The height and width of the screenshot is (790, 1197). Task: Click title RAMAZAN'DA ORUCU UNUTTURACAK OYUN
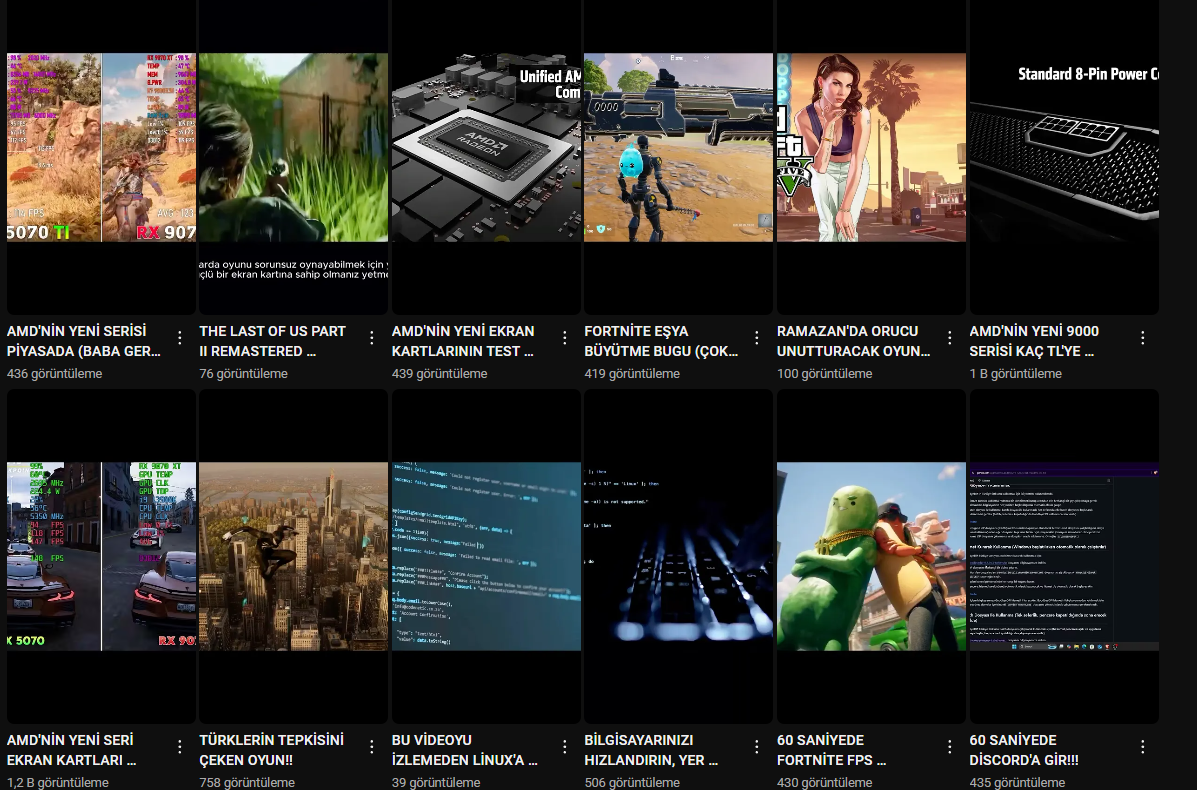point(853,341)
